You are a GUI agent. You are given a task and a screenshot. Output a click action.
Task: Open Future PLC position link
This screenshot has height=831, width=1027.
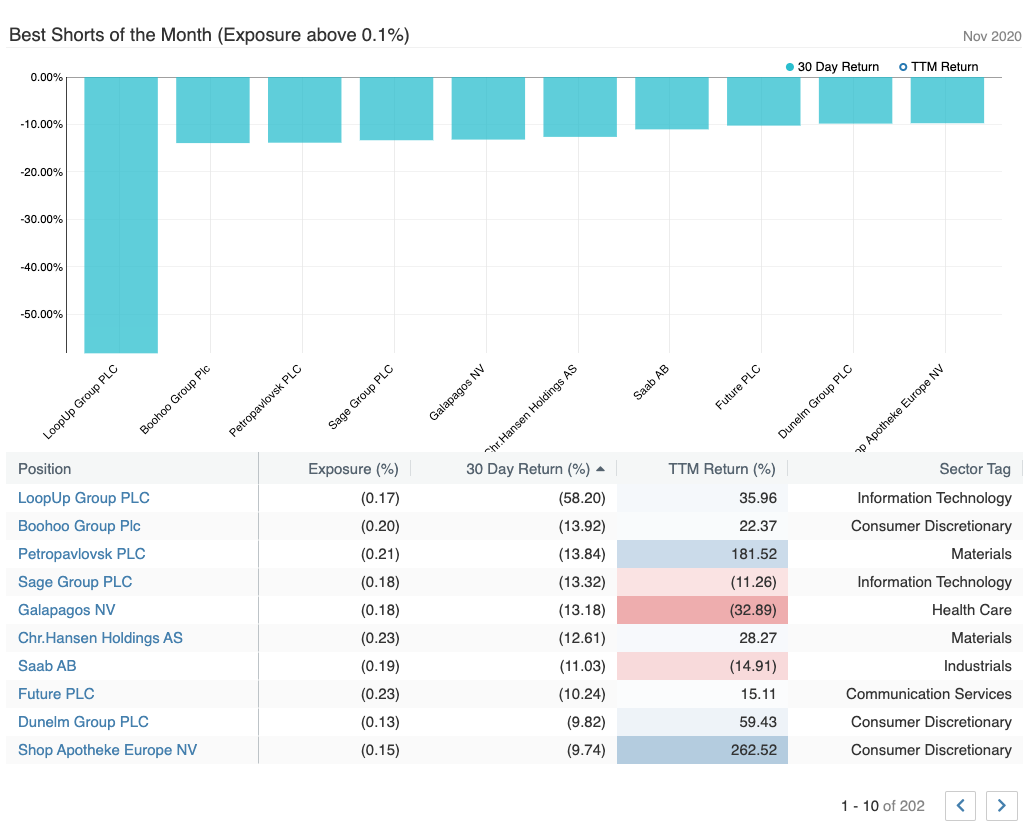[56, 693]
